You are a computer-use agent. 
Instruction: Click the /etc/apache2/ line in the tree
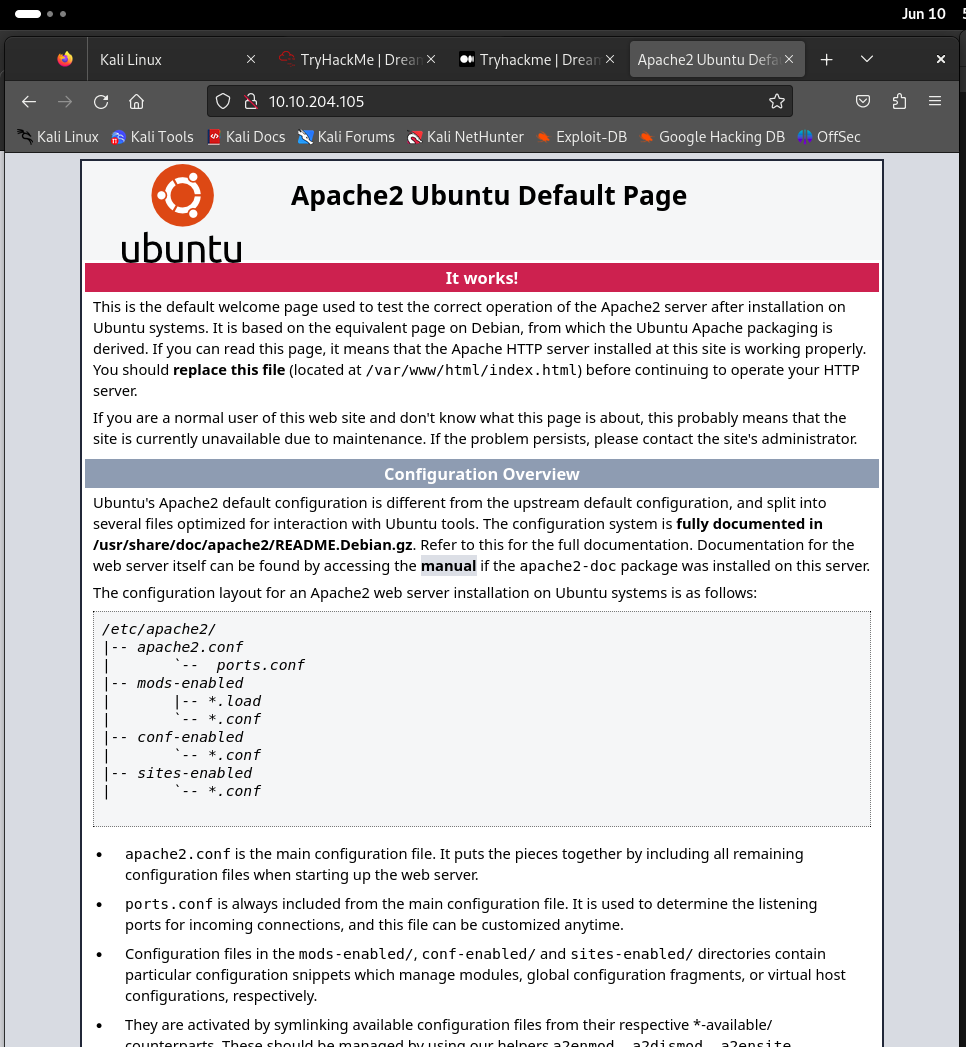click(159, 629)
